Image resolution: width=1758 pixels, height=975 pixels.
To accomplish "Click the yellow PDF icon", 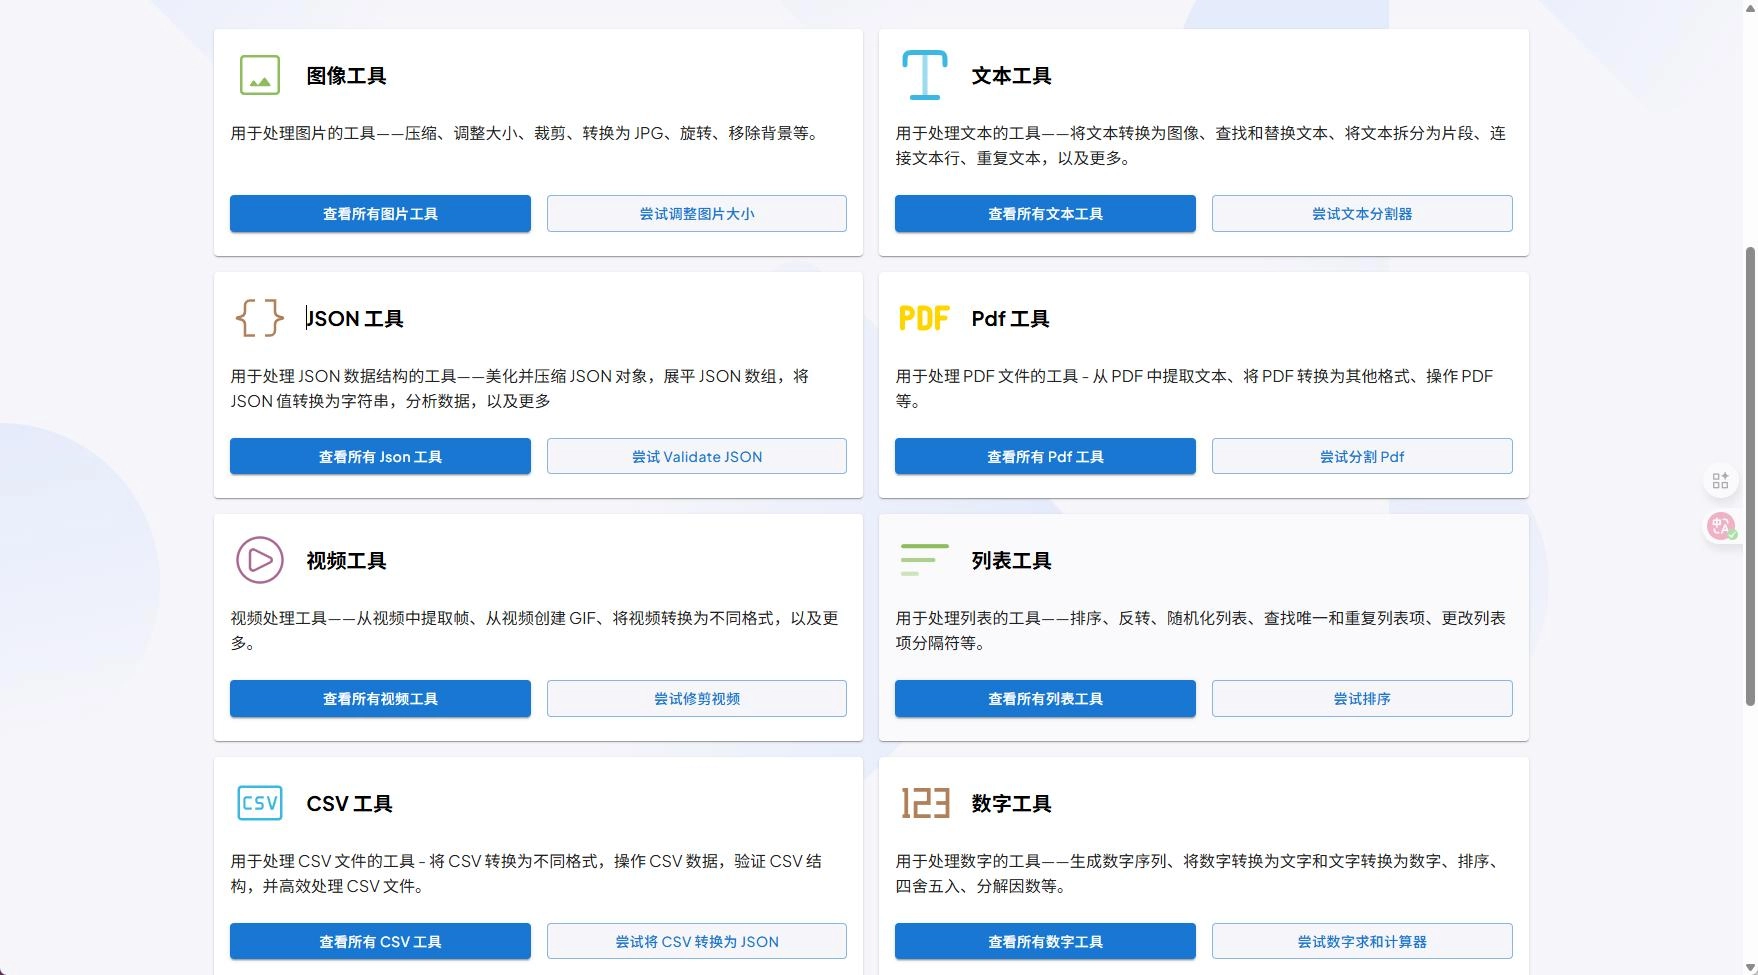I will coord(924,318).
